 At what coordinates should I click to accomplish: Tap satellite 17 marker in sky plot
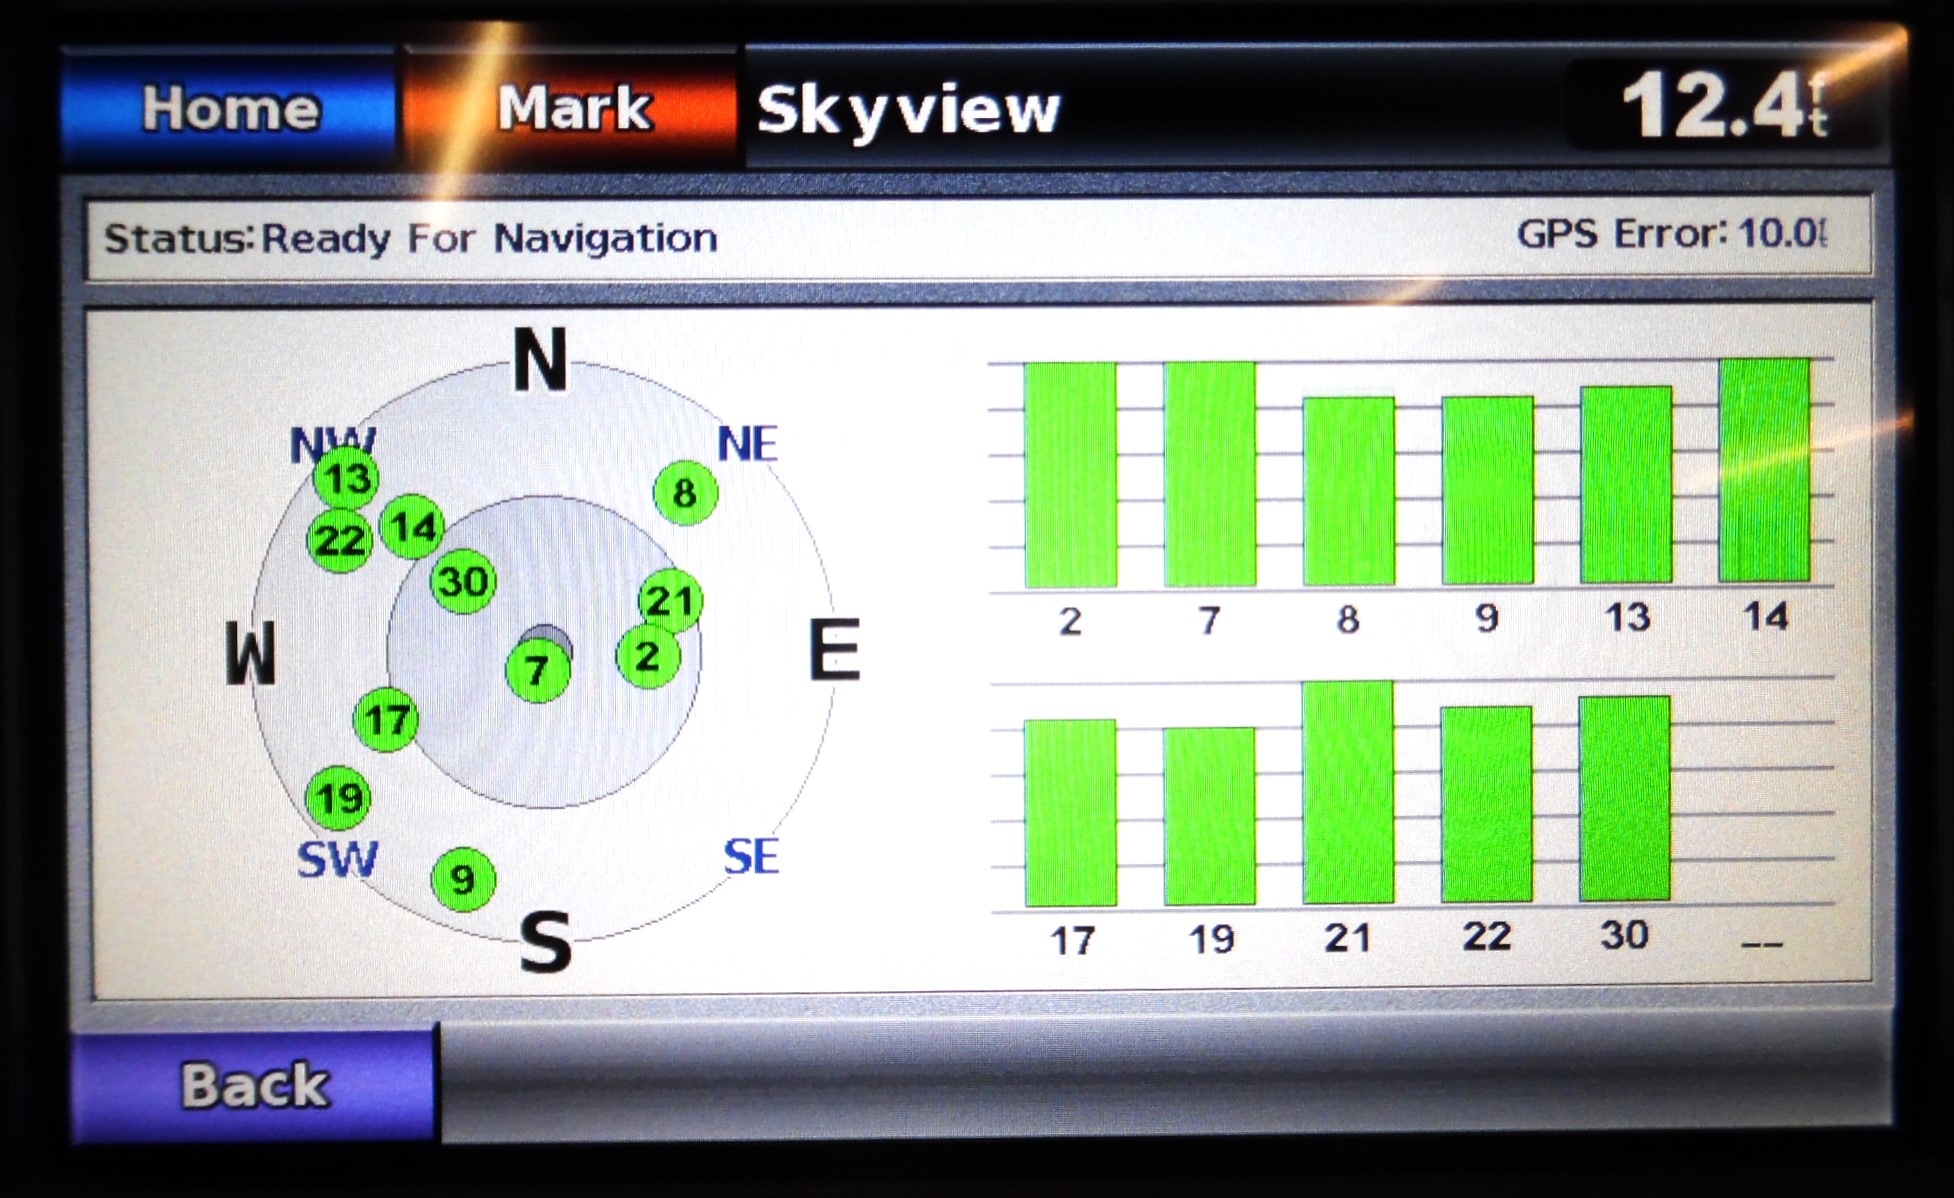point(386,719)
